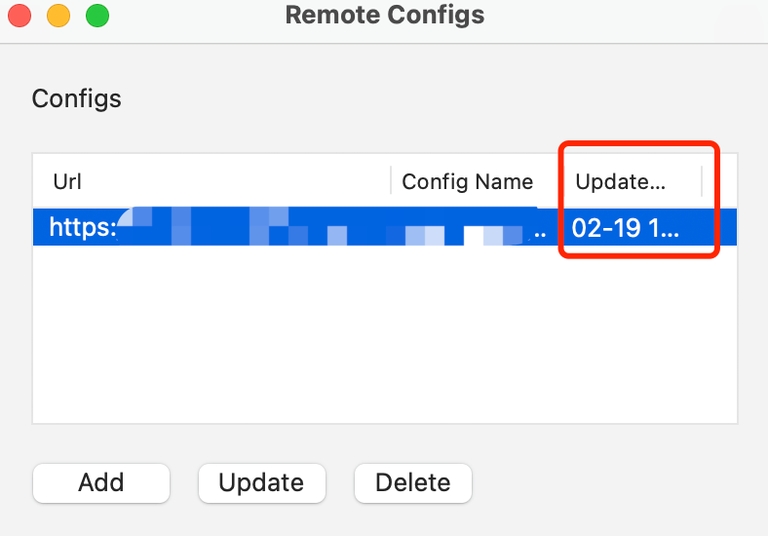768x536 pixels.
Task: Click the 02-19 update time cell
Action: pos(625,228)
